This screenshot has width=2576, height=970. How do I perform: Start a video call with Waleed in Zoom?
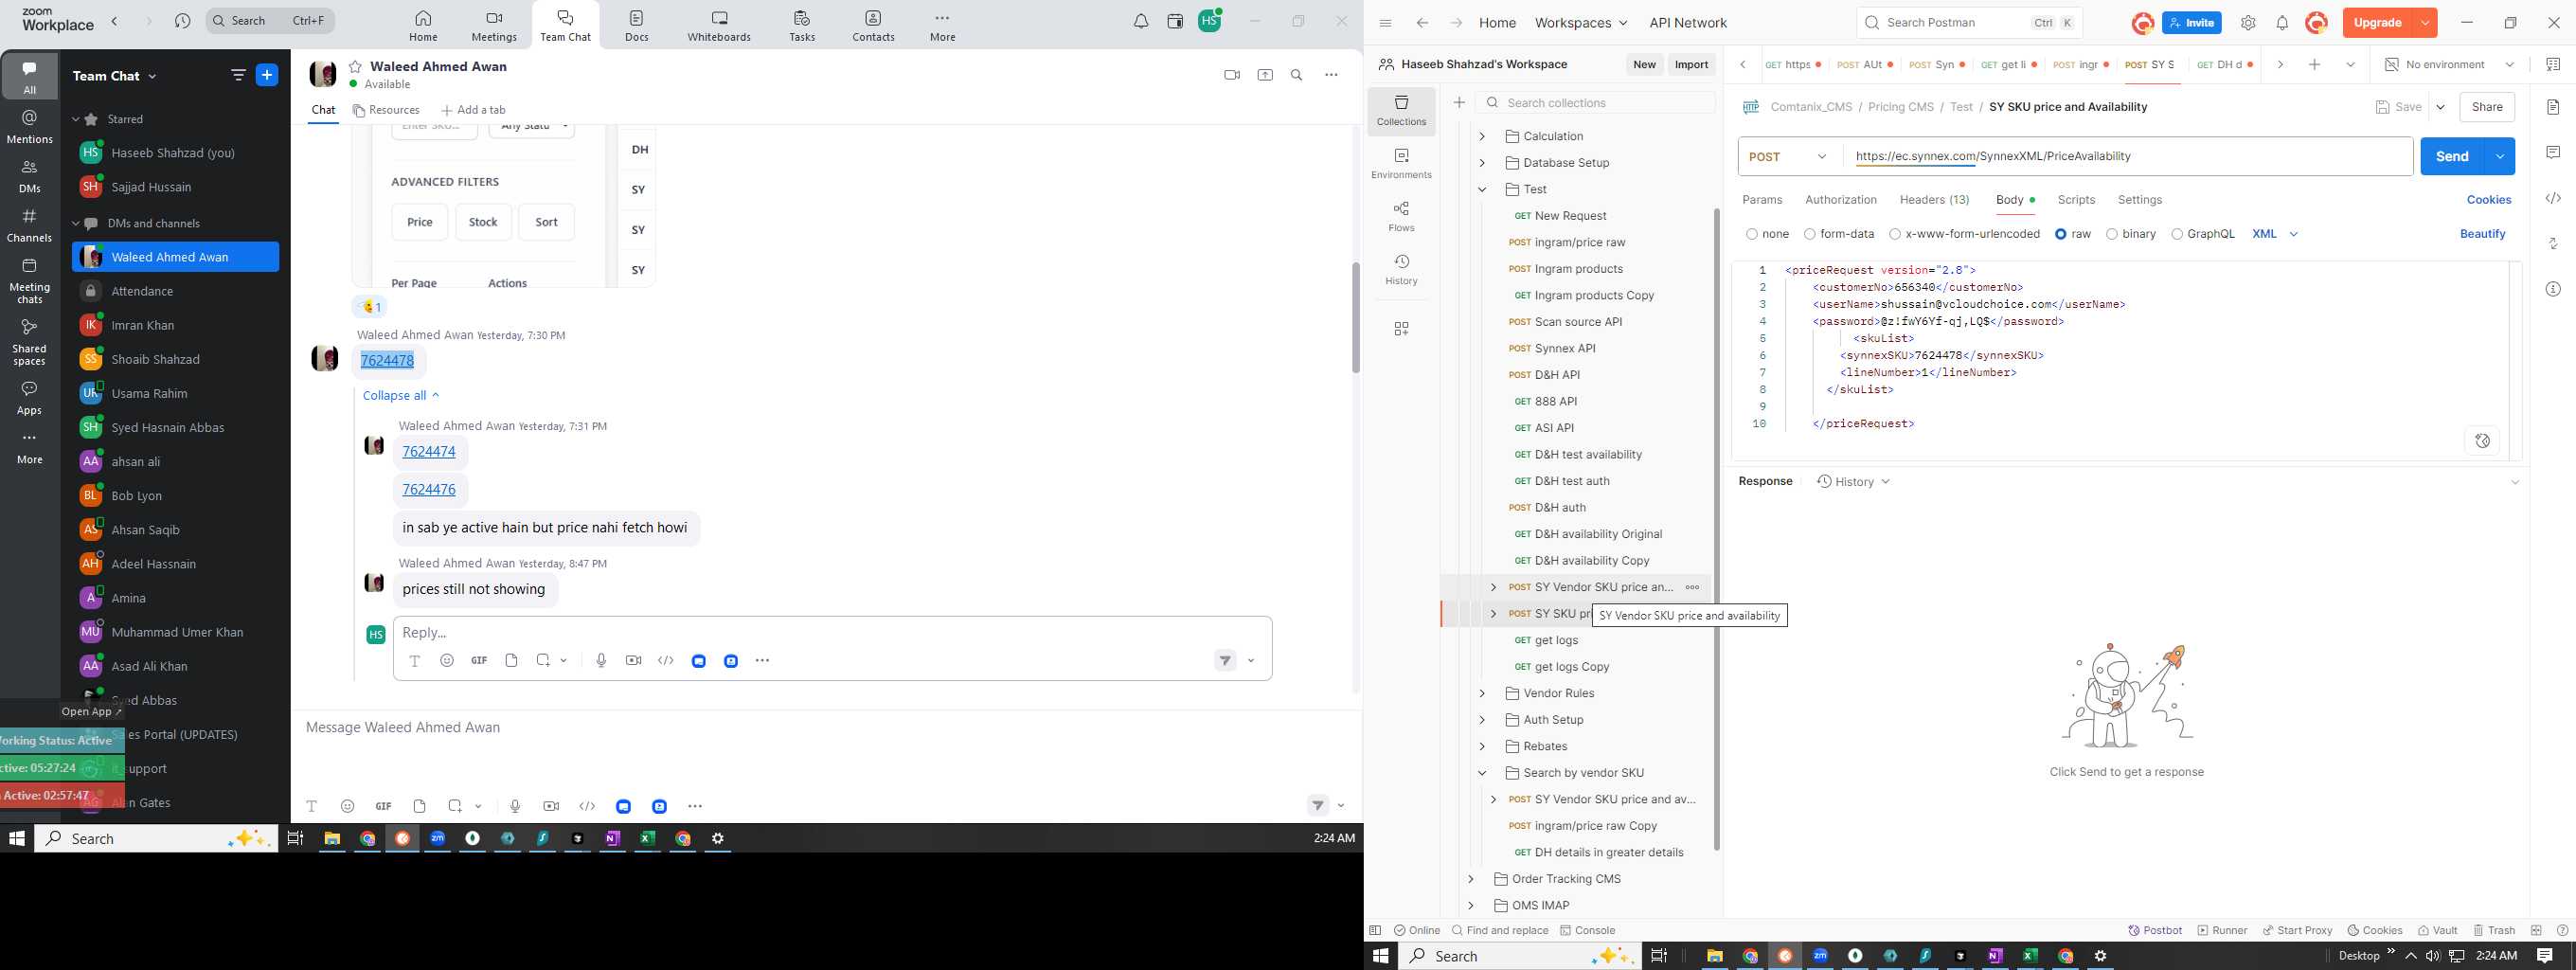[1231, 75]
